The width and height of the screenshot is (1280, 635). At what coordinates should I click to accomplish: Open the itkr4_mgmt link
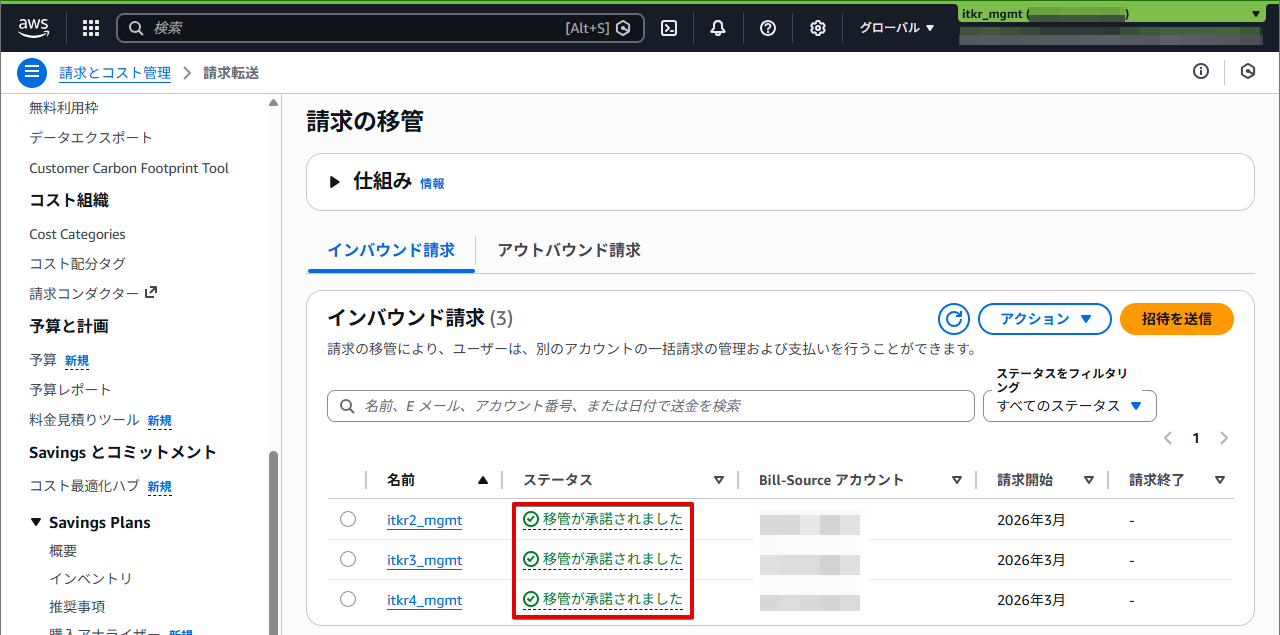click(x=424, y=600)
